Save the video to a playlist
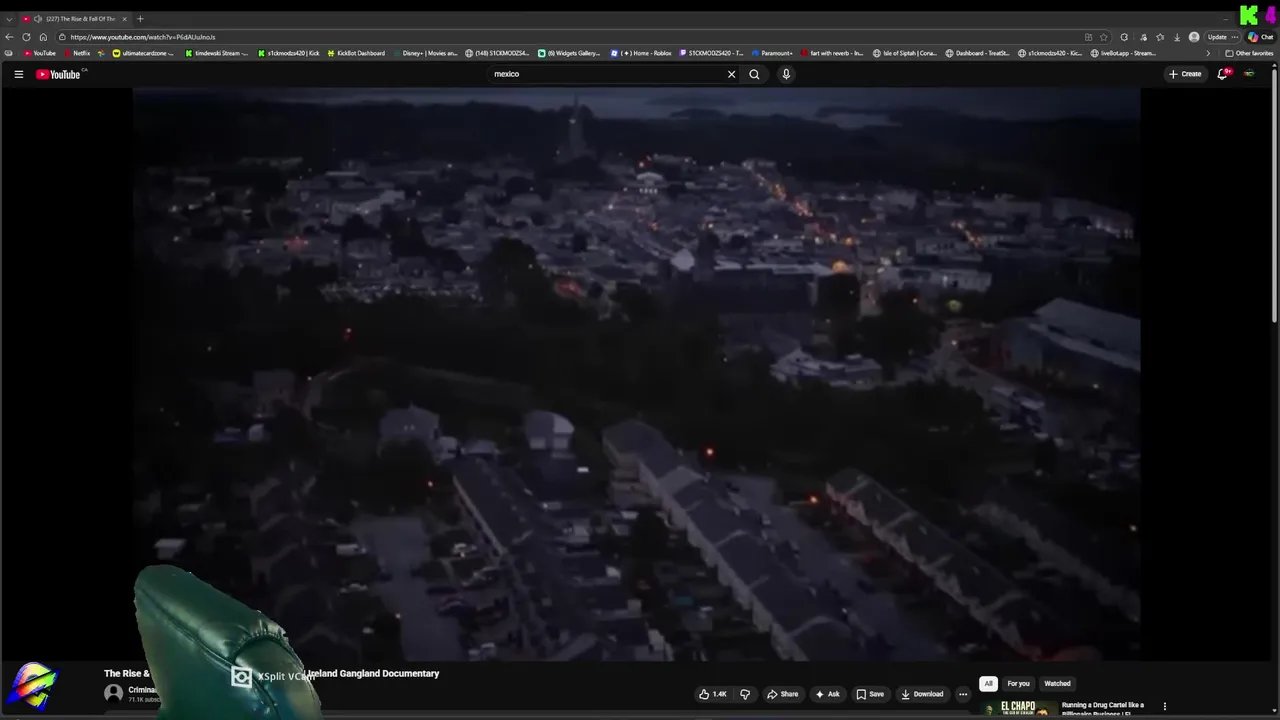1280x720 pixels. (x=870, y=694)
